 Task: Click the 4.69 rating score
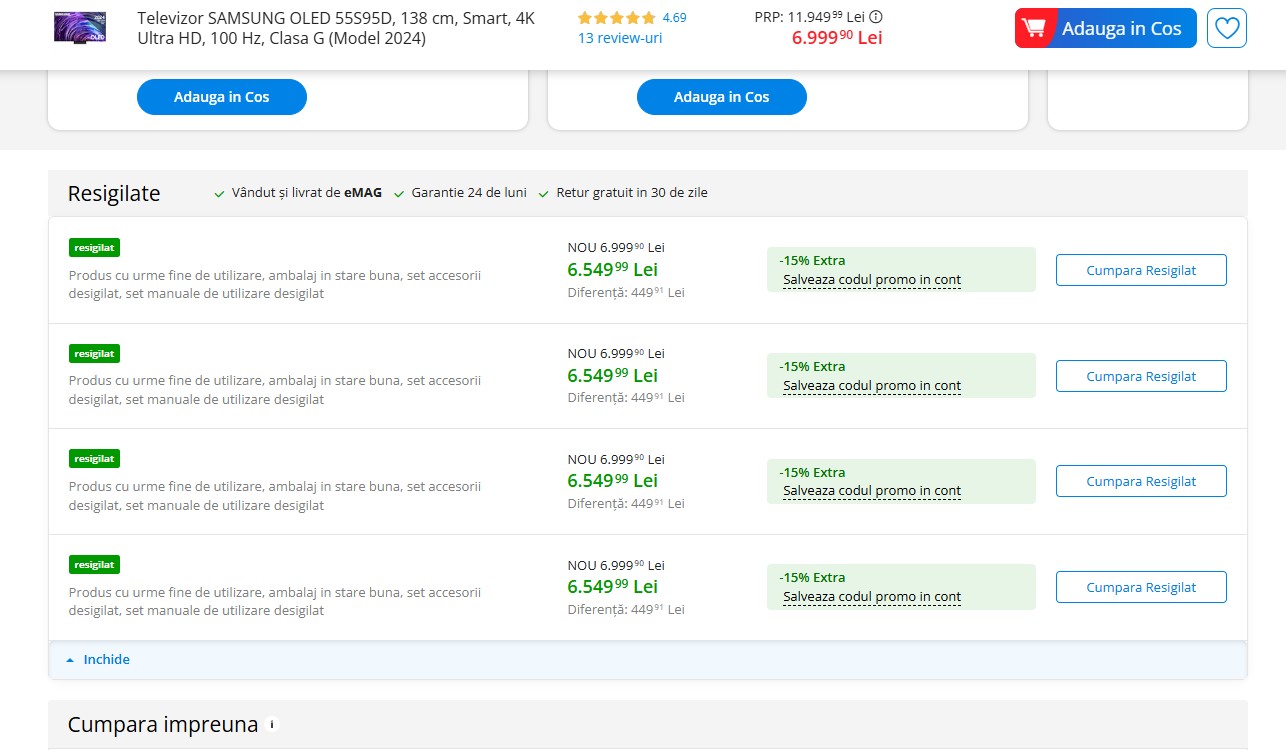(674, 18)
